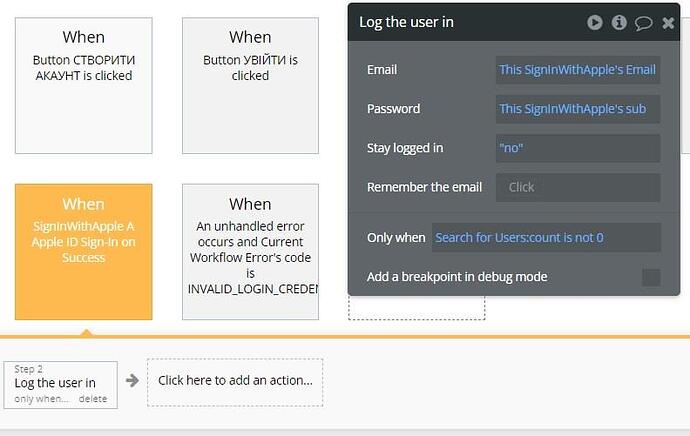The width and height of the screenshot is (690, 436).
Task: Click here to add an action box
Action: (x=235, y=382)
